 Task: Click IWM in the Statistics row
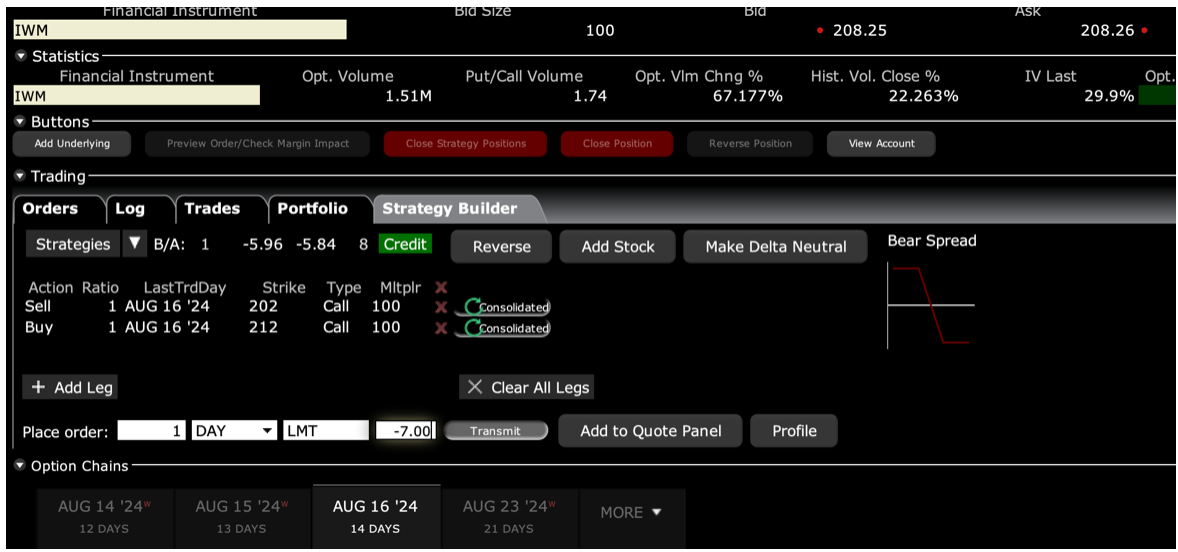(137, 95)
